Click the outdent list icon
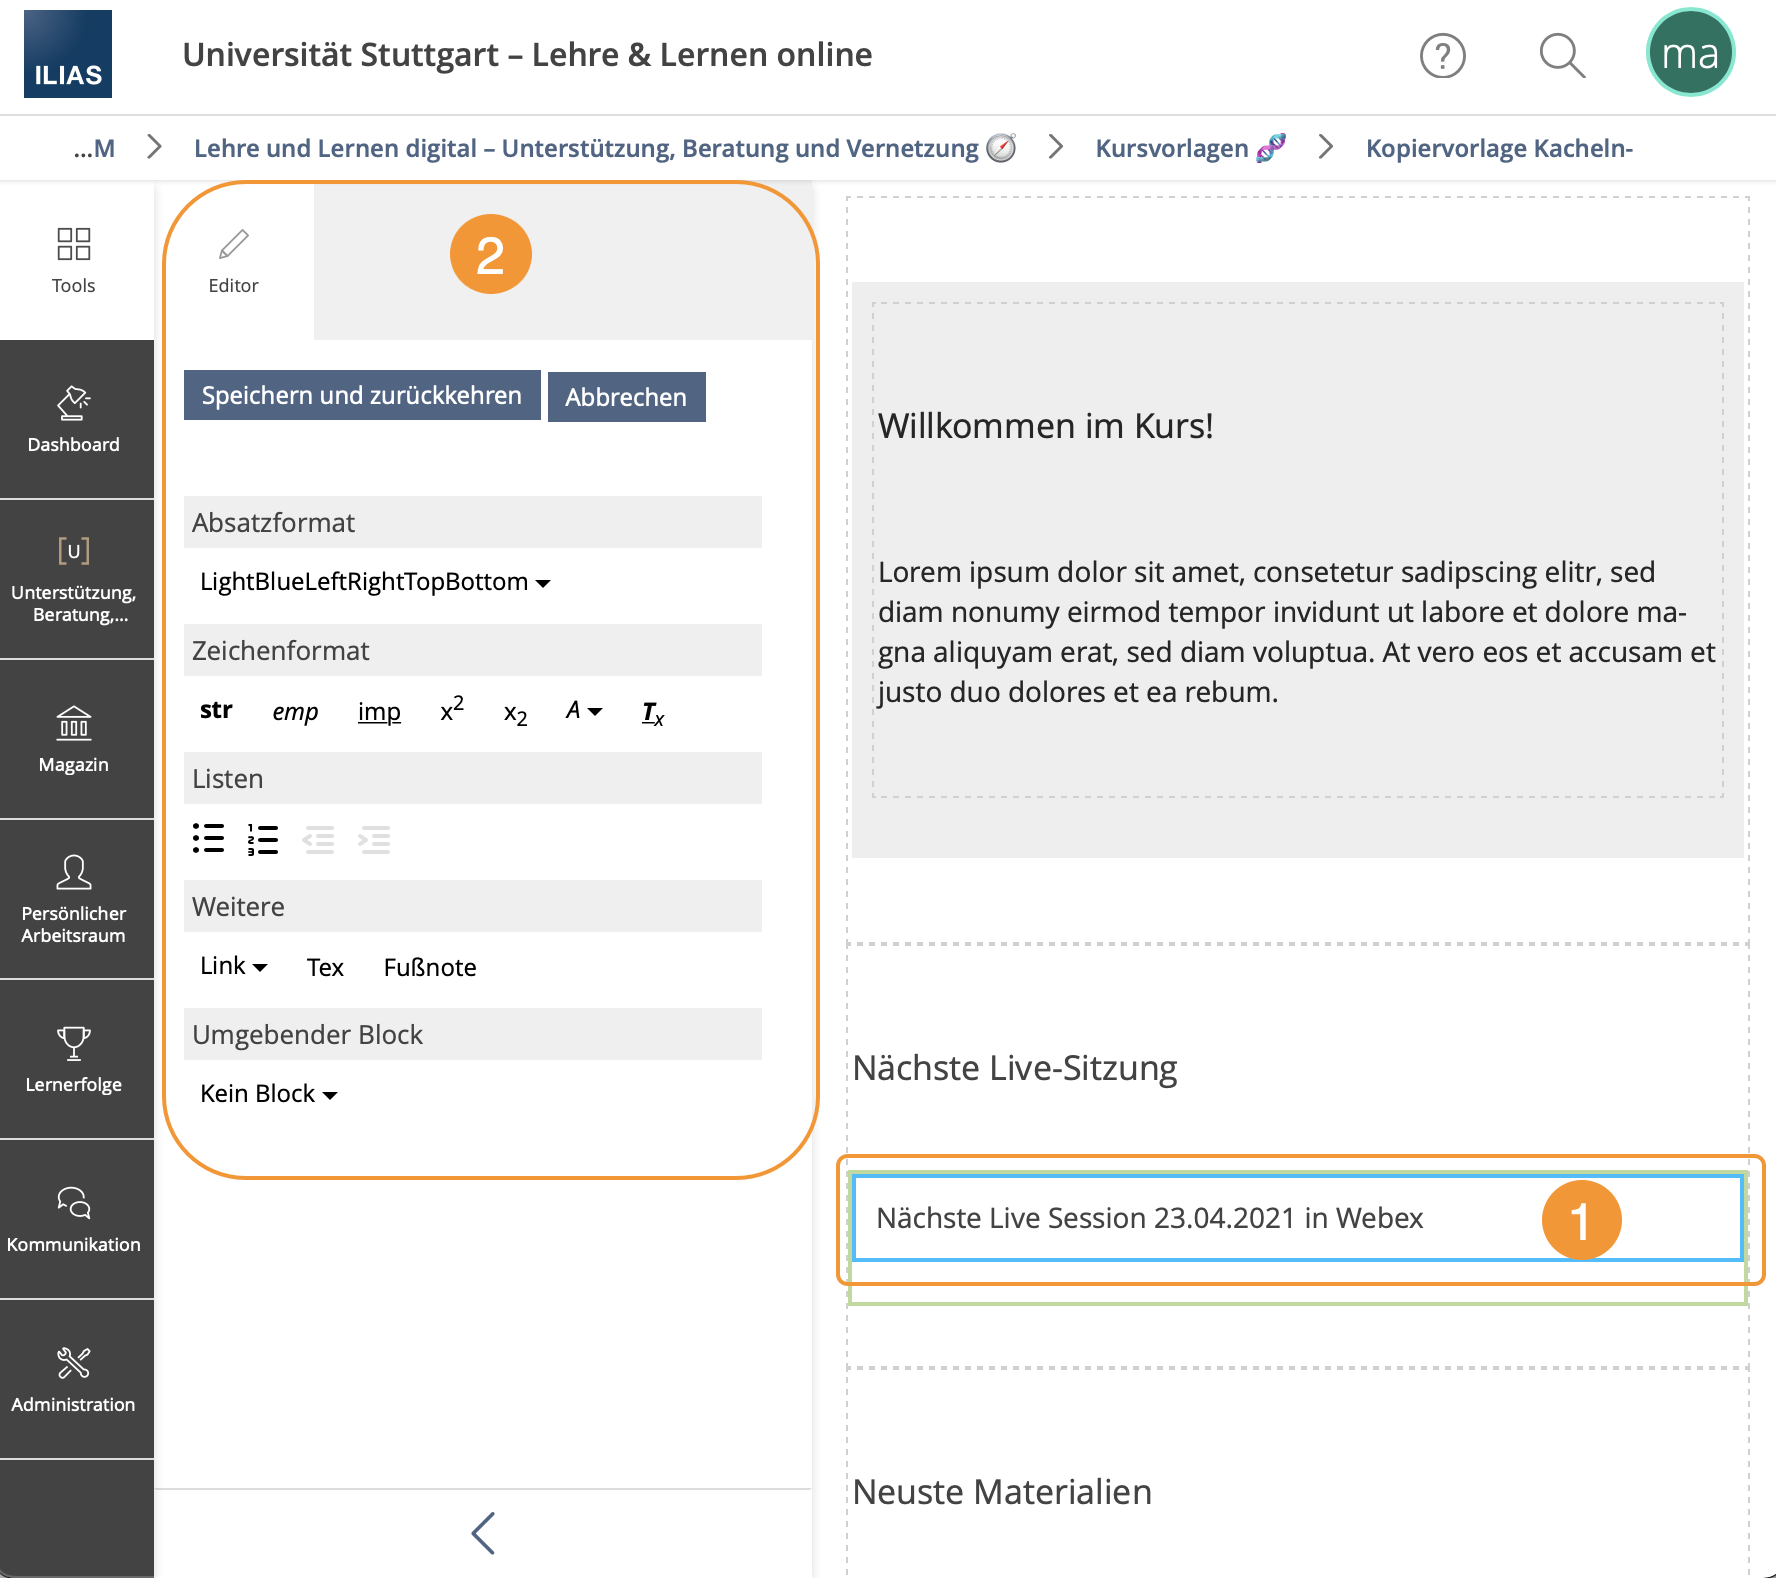The width and height of the screenshot is (1776, 1578). 319,839
